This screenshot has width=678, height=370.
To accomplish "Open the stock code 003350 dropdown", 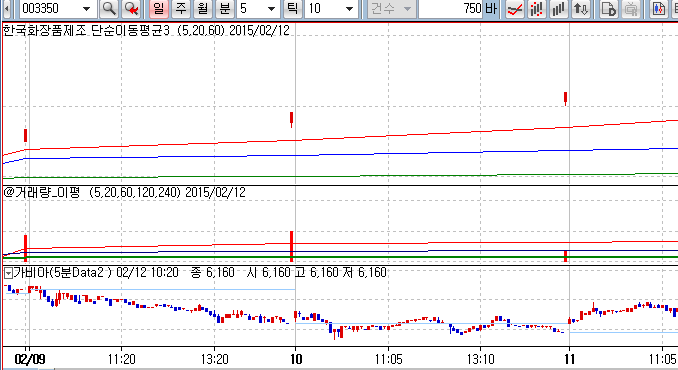I will pos(86,9).
